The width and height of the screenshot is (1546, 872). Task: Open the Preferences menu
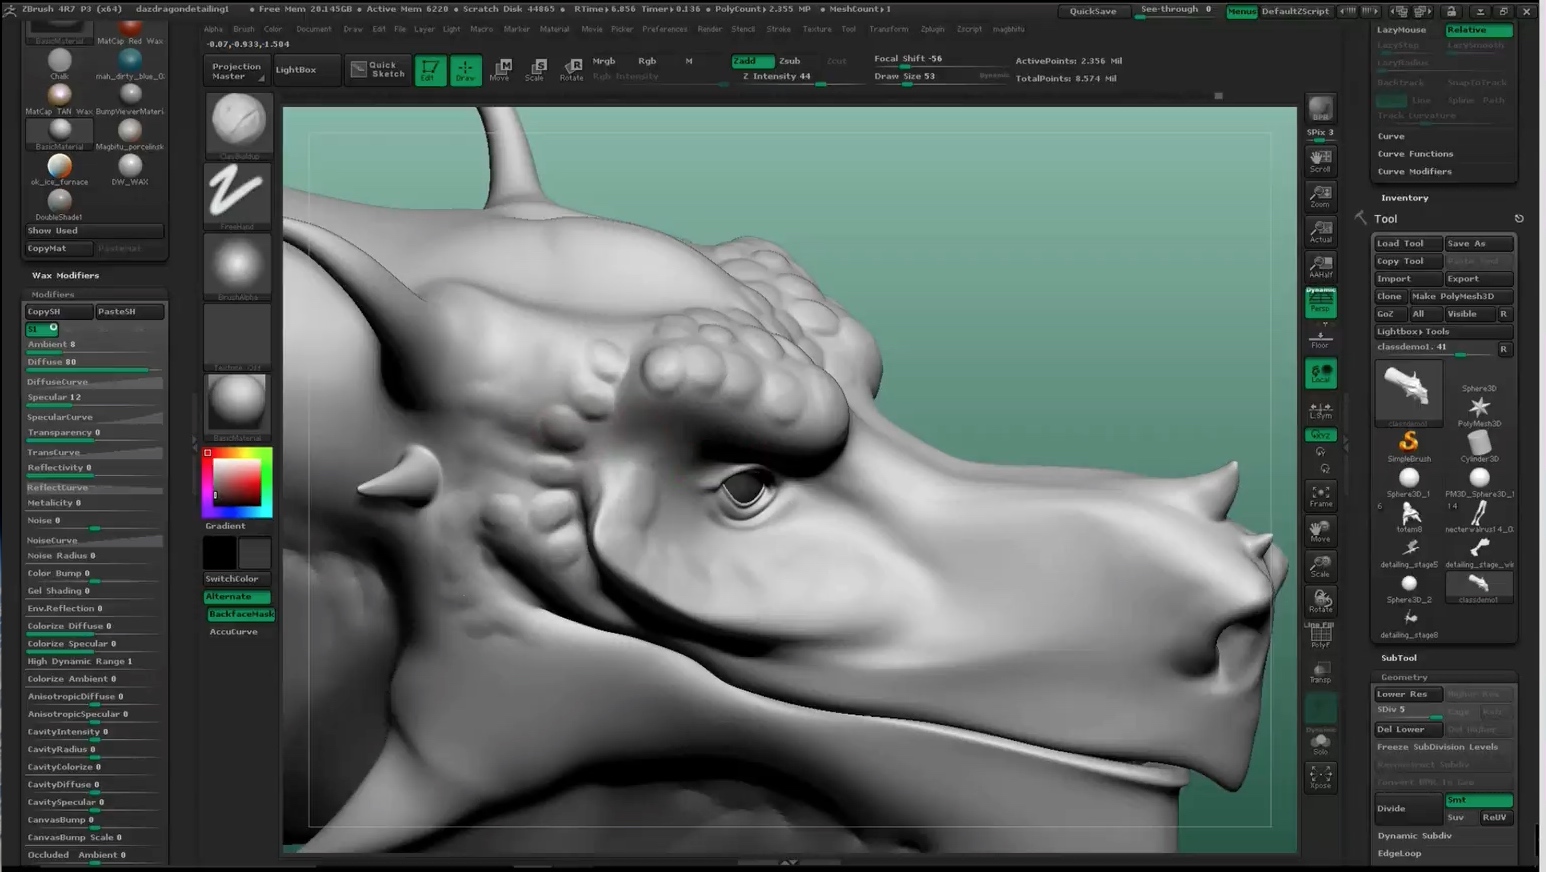[664, 29]
